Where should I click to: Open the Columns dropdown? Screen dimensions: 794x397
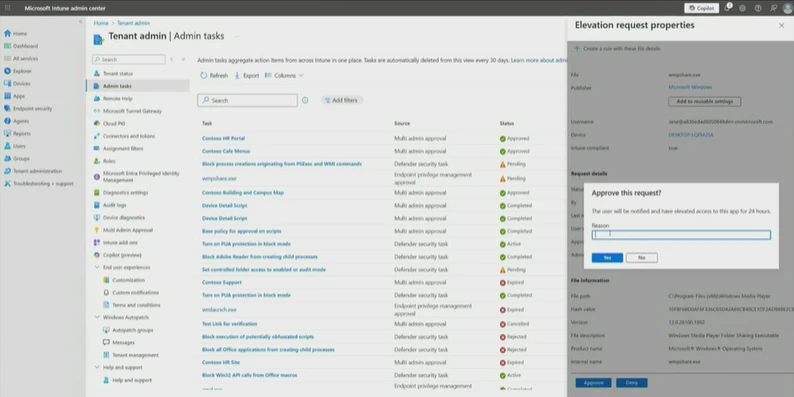click(285, 75)
